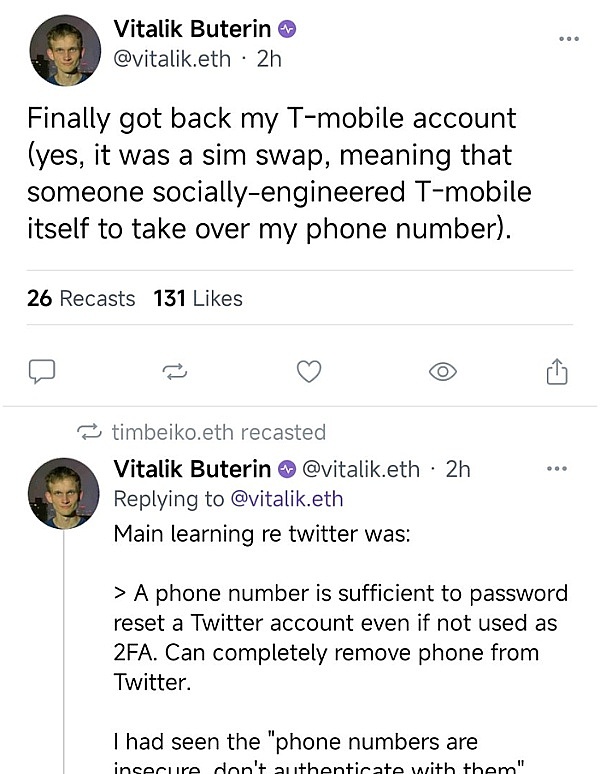View the 131 Likes list
This screenshot has width=600, height=774.
(x=198, y=298)
